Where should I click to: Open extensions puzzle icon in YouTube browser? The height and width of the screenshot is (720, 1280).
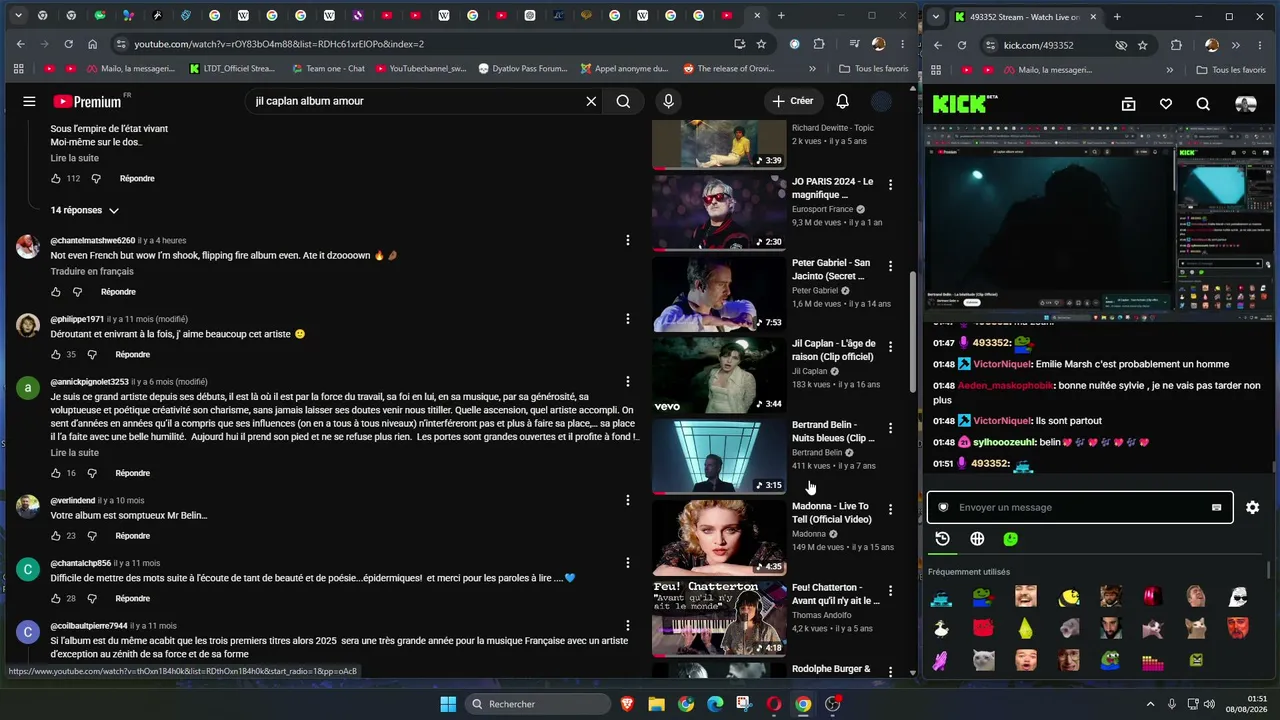tap(819, 44)
